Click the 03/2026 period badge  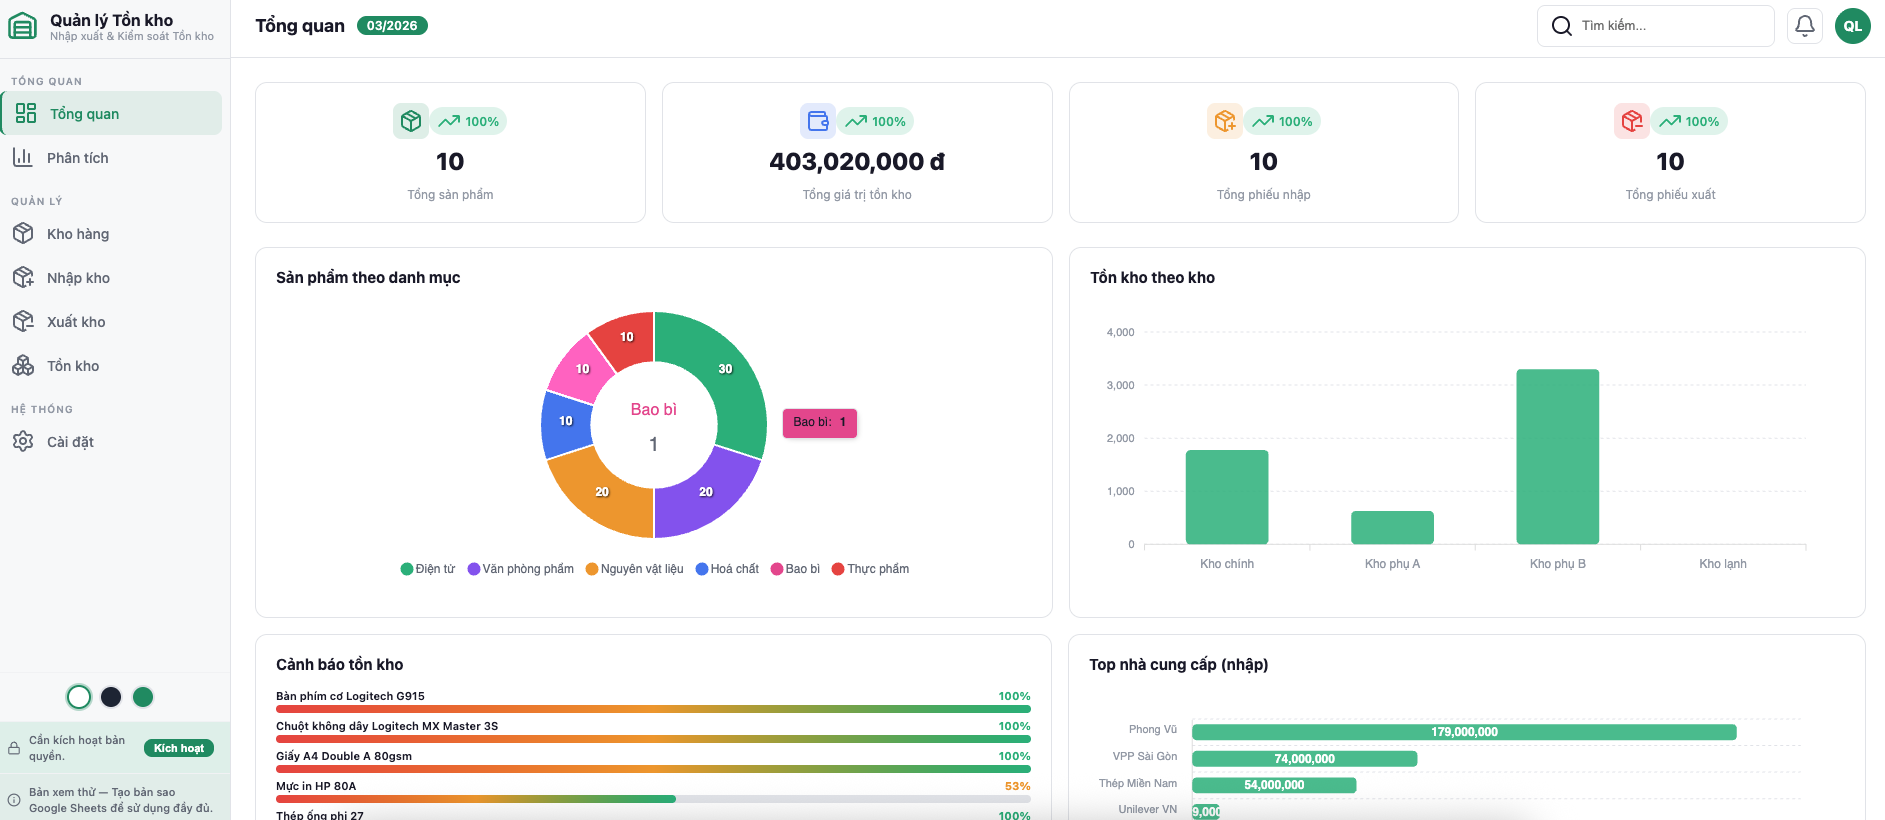(392, 26)
